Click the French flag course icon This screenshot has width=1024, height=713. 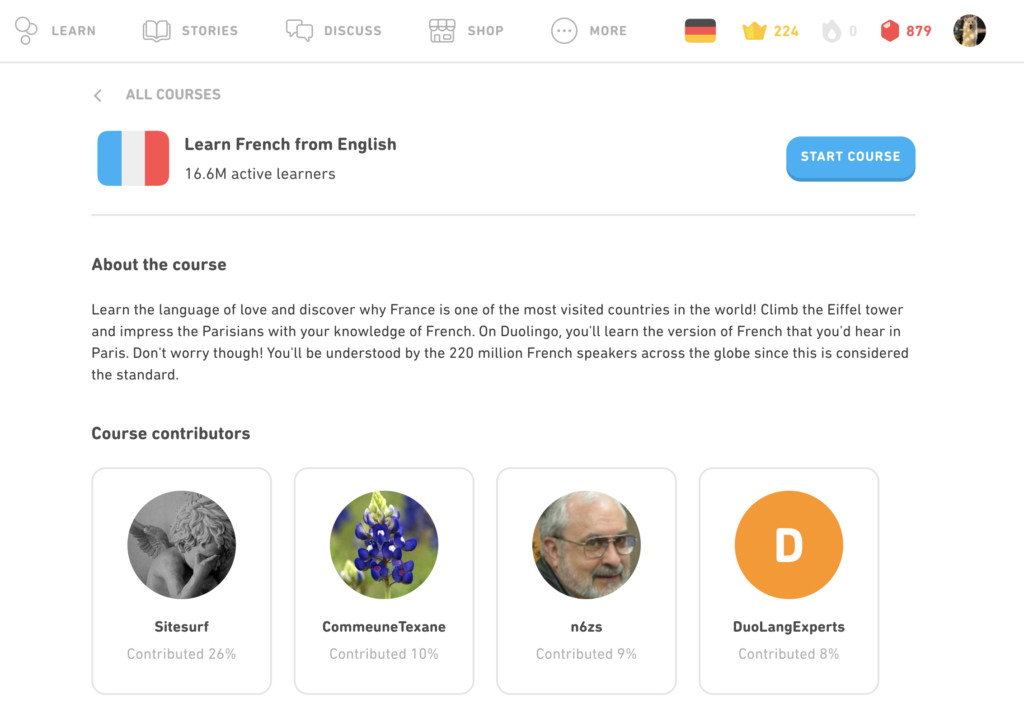click(133, 159)
